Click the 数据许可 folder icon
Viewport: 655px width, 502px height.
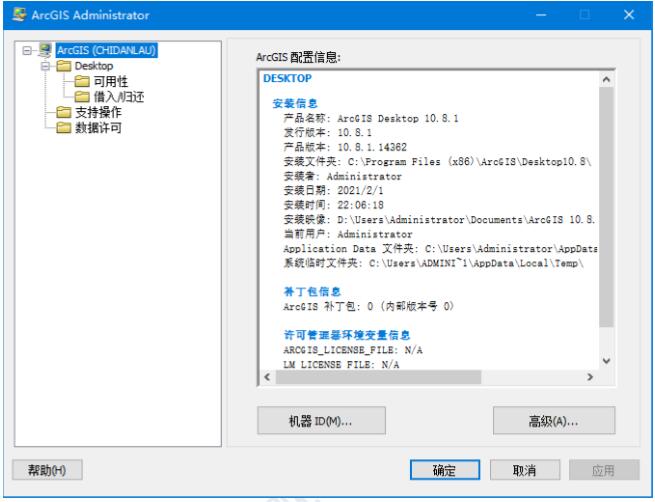(x=64, y=127)
